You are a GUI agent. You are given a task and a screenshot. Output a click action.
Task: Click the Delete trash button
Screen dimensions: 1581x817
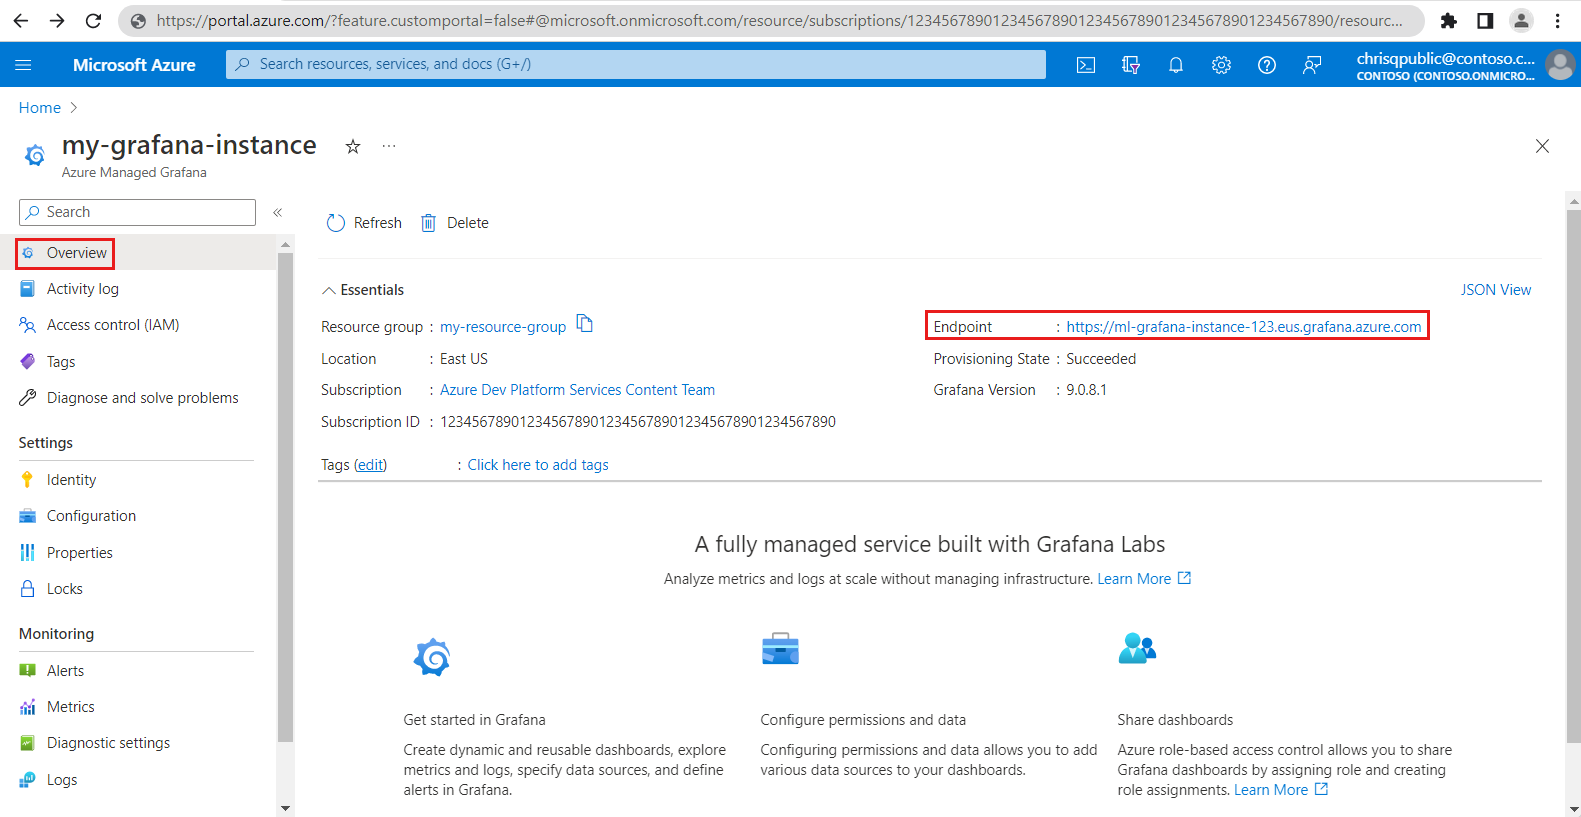(455, 223)
